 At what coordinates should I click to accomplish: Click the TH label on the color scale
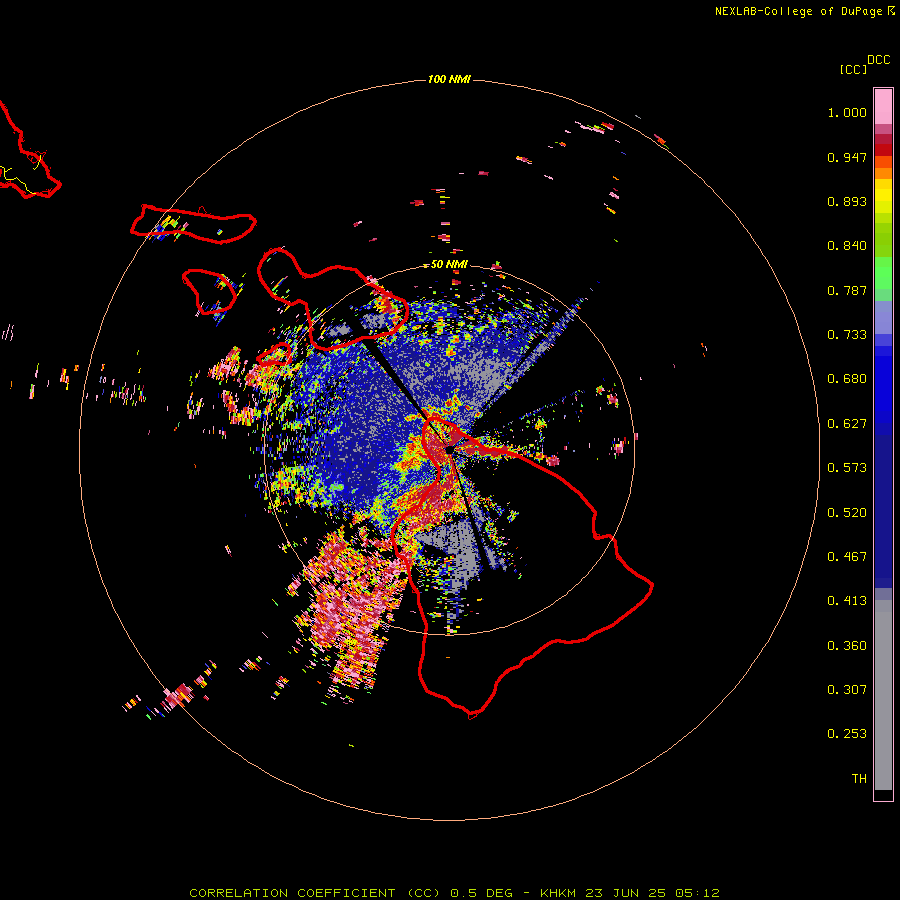click(859, 779)
